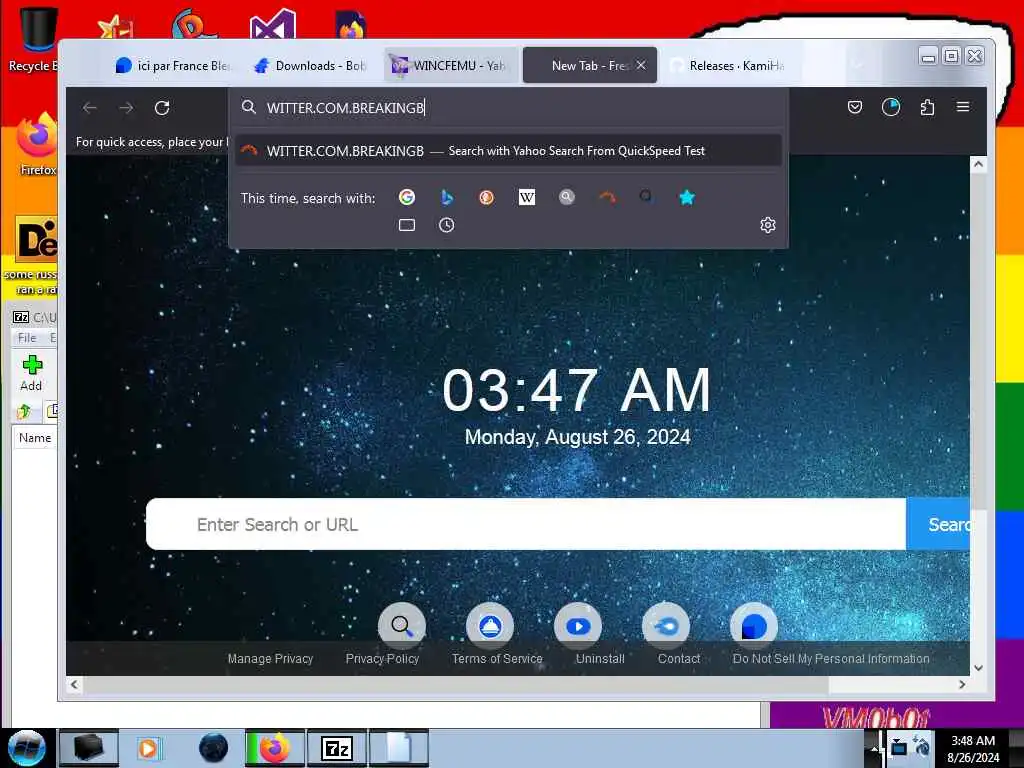Click the horizontal scrollbar left arrow

[x=74, y=684]
